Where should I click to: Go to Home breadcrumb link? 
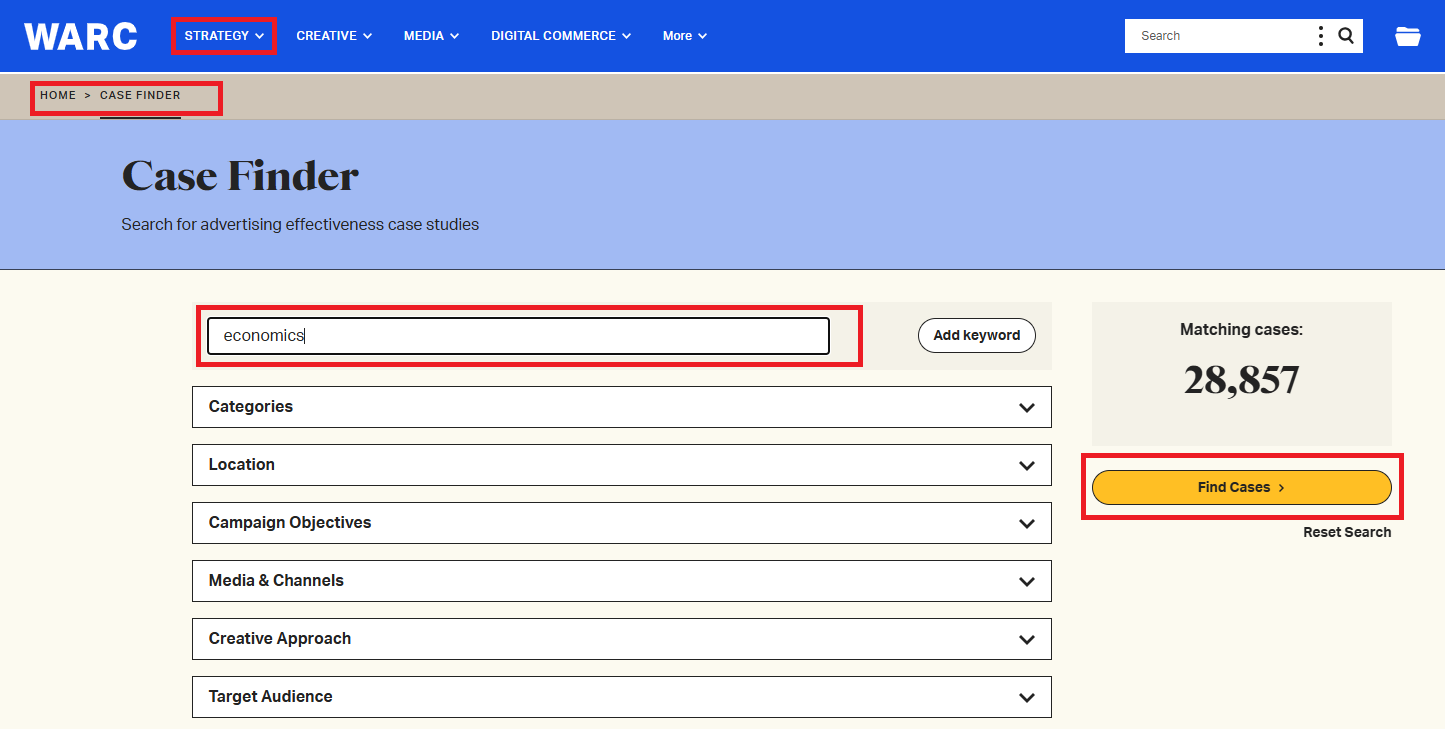point(58,95)
